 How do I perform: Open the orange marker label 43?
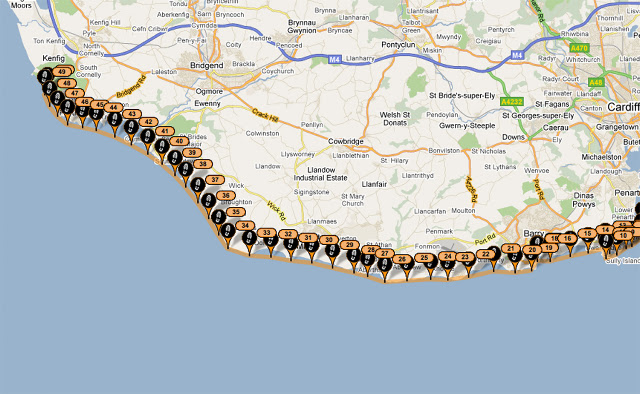[132, 114]
